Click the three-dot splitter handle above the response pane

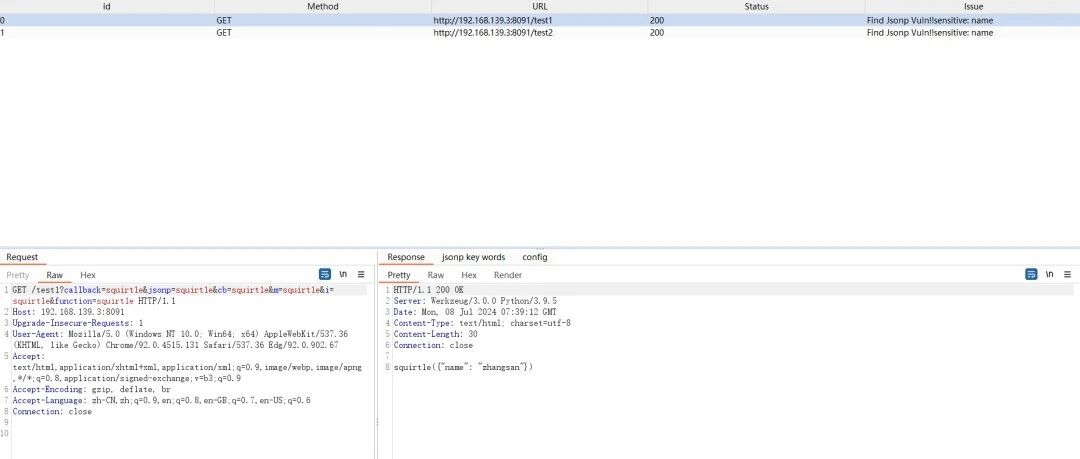[x=540, y=249]
